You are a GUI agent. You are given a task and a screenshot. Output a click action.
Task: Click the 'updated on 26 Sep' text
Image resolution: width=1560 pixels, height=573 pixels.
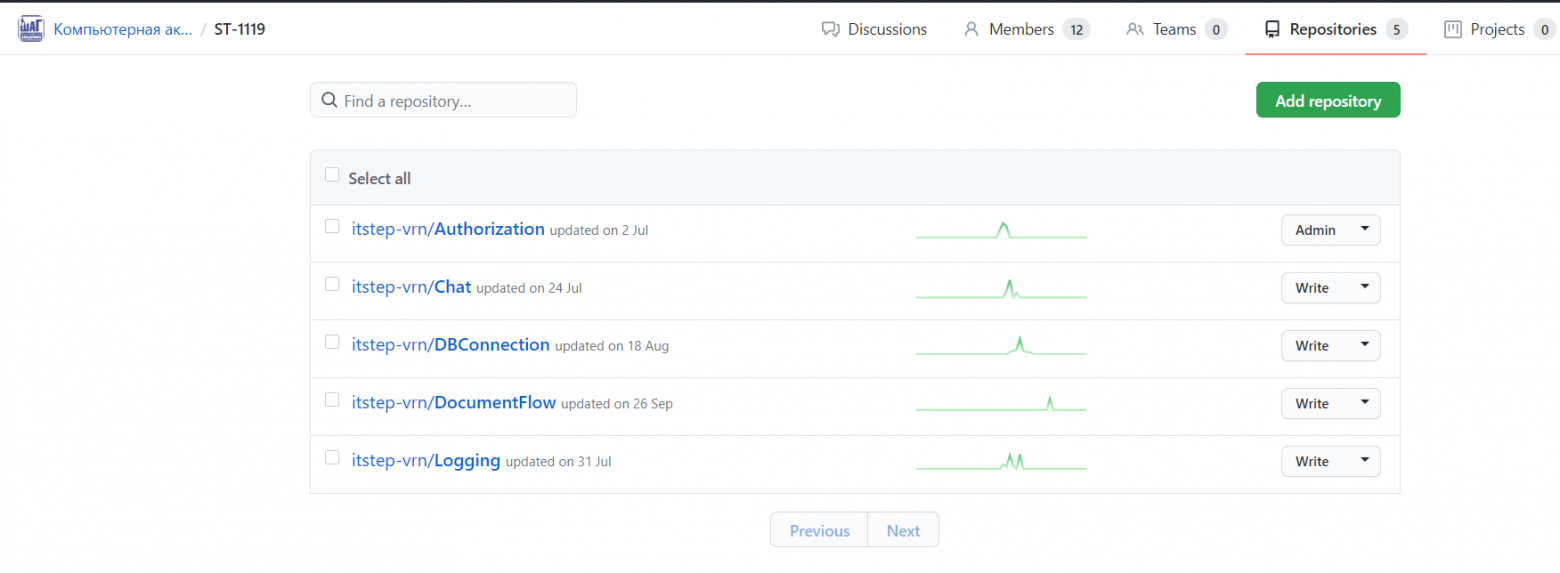coord(617,404)
